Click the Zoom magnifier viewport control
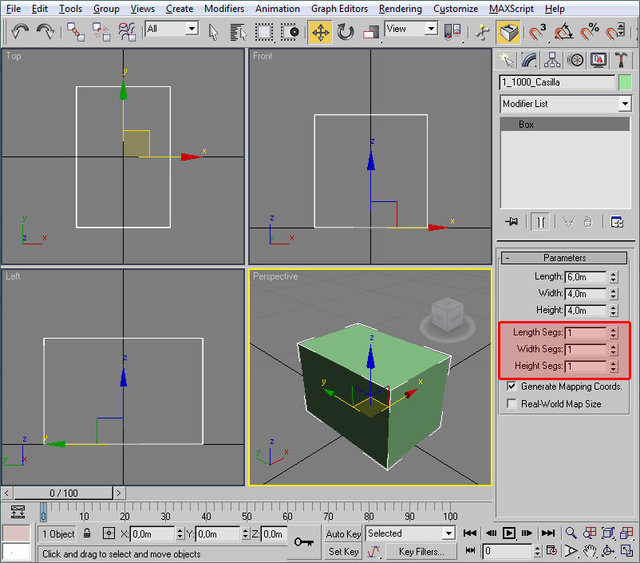This screenshot has height=563, width=640. [571, 533]
